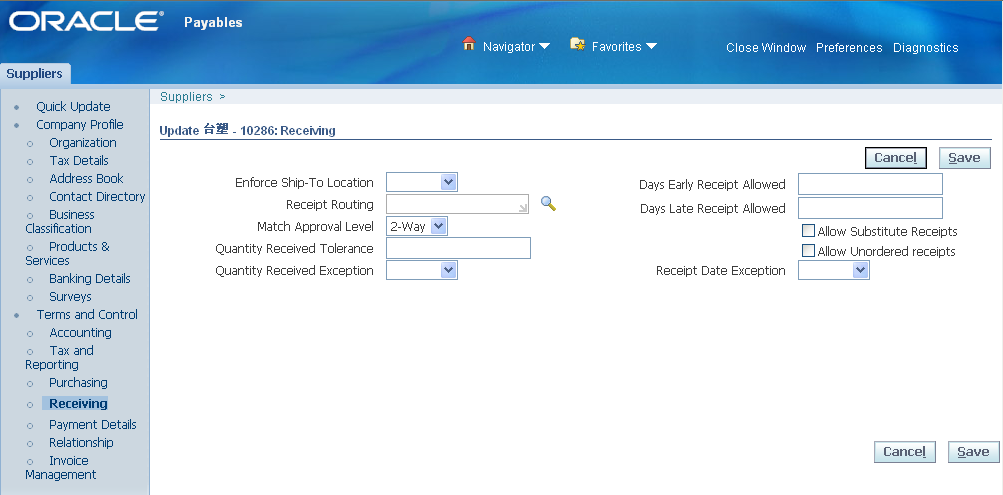
Task: Click the Receipt Routing input field
Action: tap(457, 204)
